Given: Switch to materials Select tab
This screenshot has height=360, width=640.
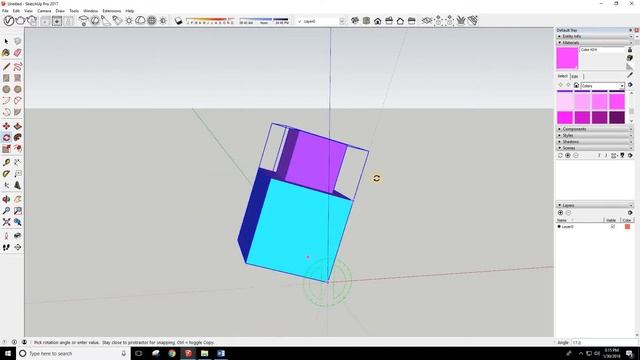Looking at the screenshot, I should point(562,76).
